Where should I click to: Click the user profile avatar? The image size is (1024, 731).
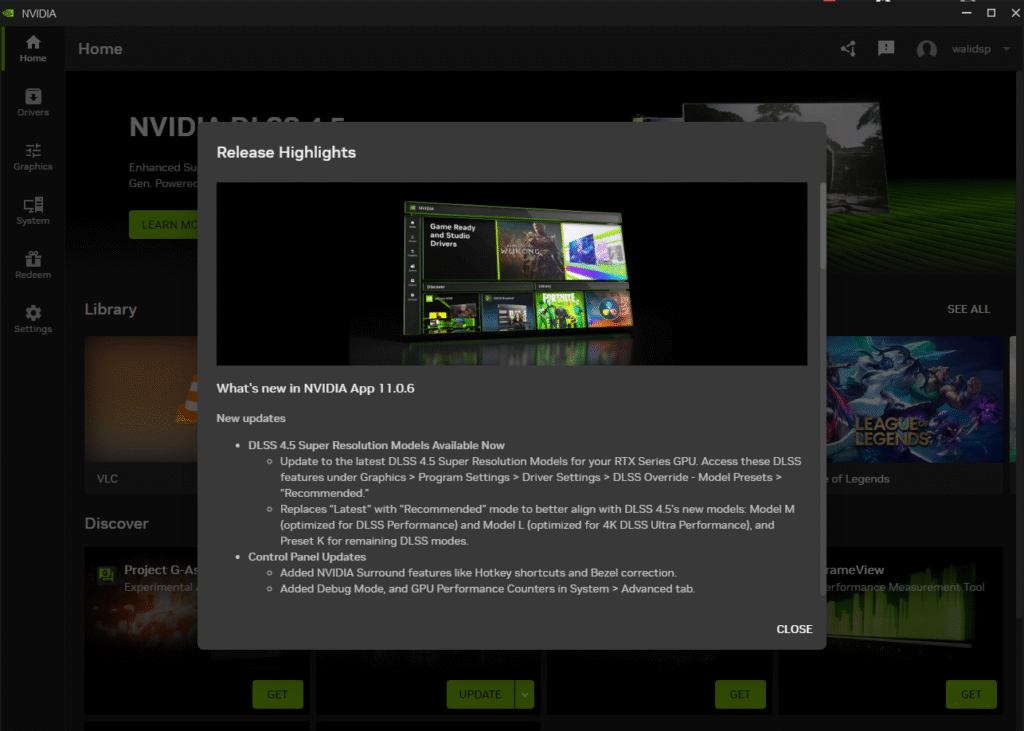pos(927,49)
